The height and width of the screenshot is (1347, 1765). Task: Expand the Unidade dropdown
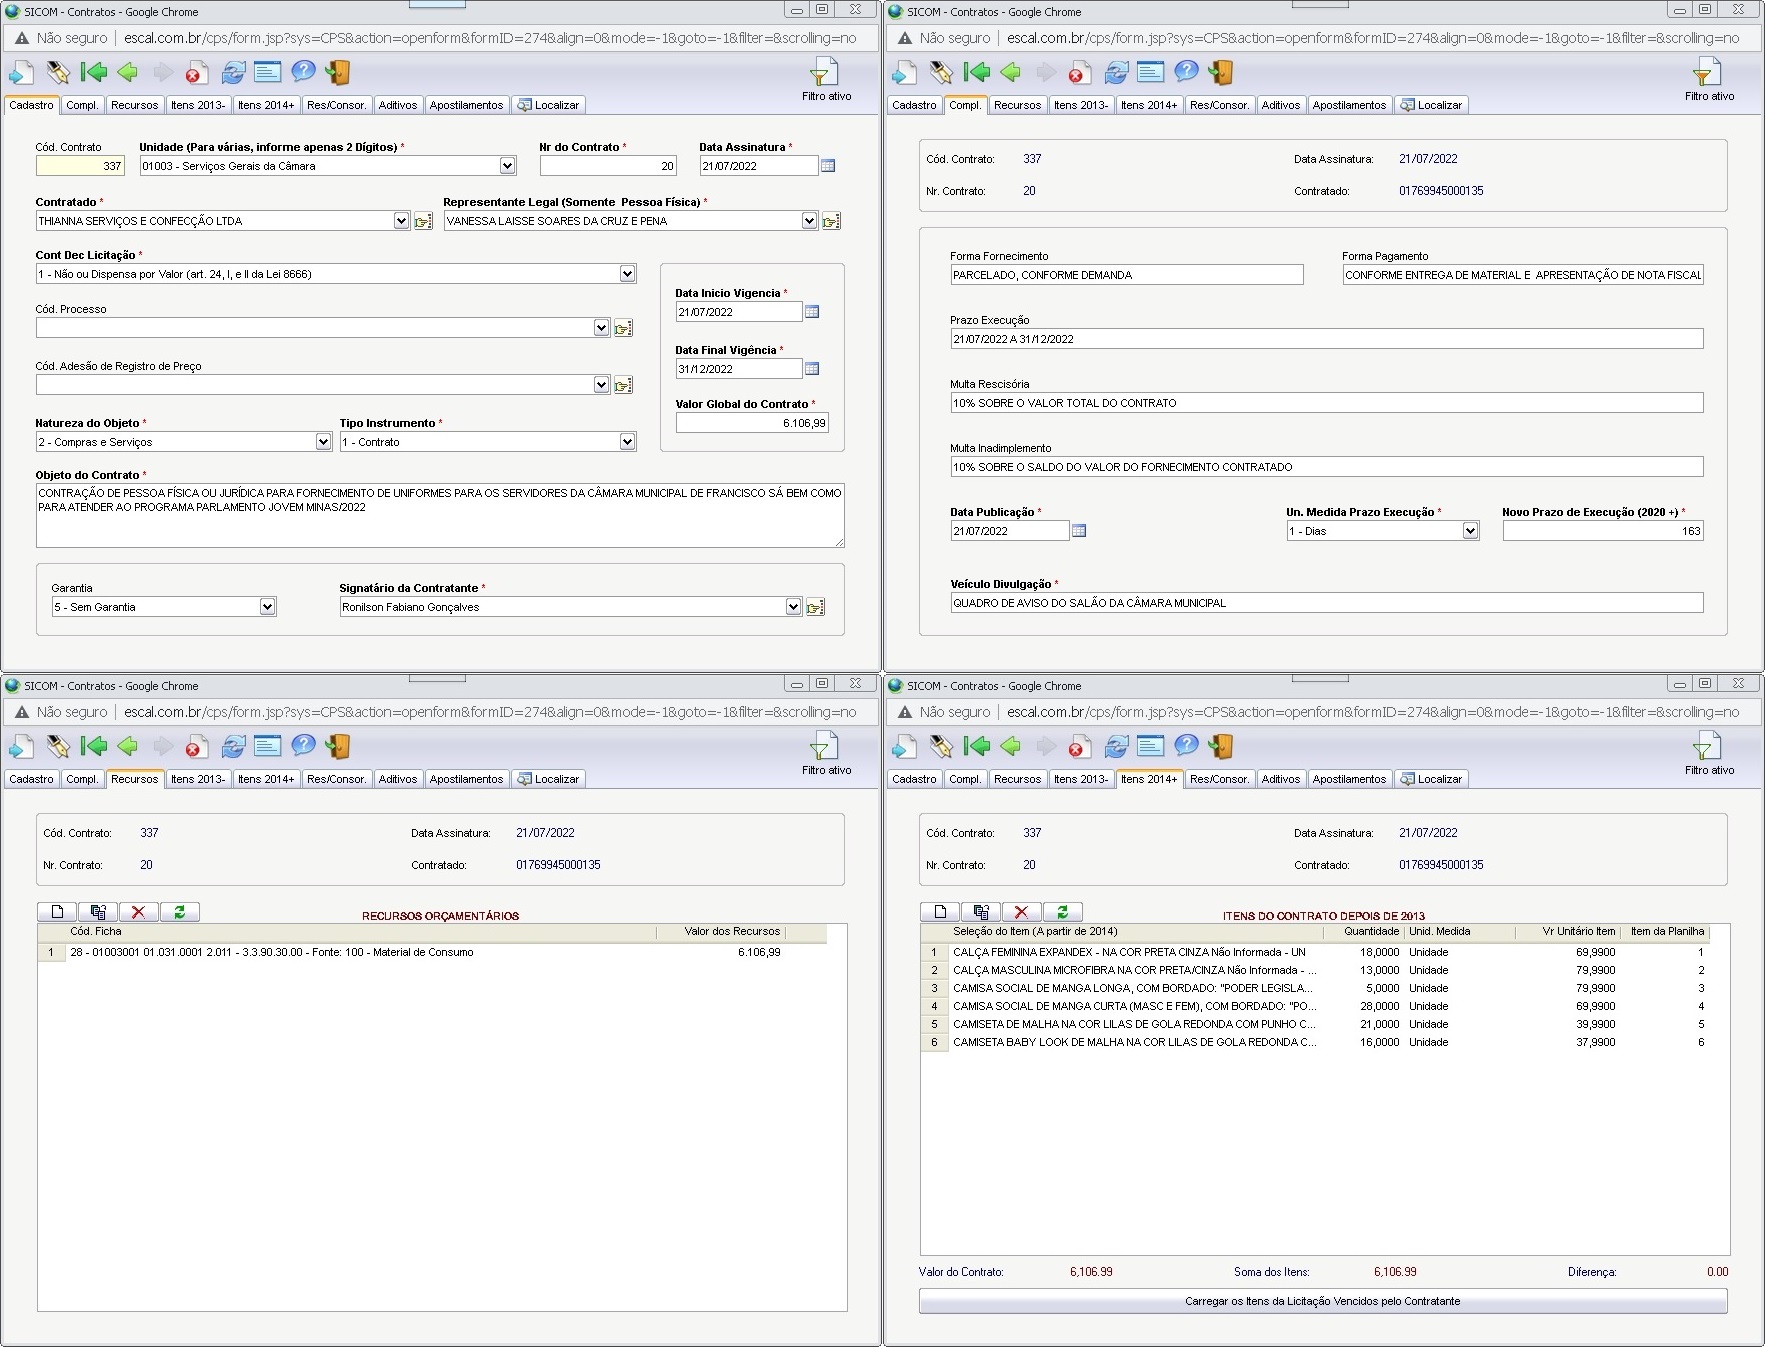(507, 166)
